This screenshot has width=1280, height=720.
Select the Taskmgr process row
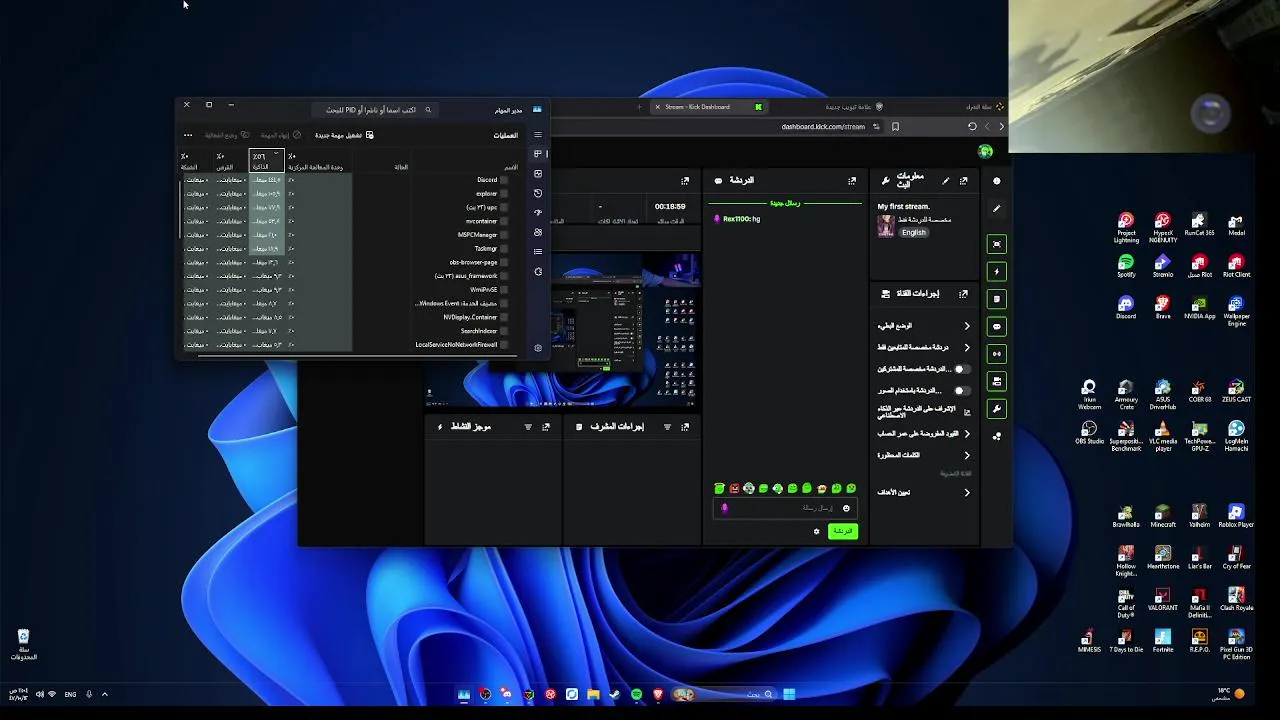345,248
